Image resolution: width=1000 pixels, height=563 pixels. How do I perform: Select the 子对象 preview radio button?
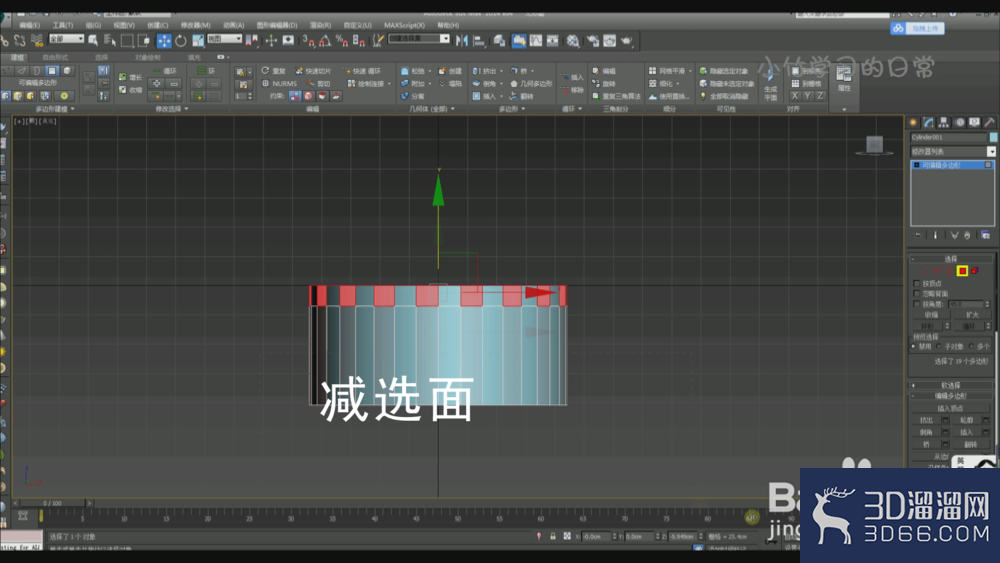[x=939, y=346]
